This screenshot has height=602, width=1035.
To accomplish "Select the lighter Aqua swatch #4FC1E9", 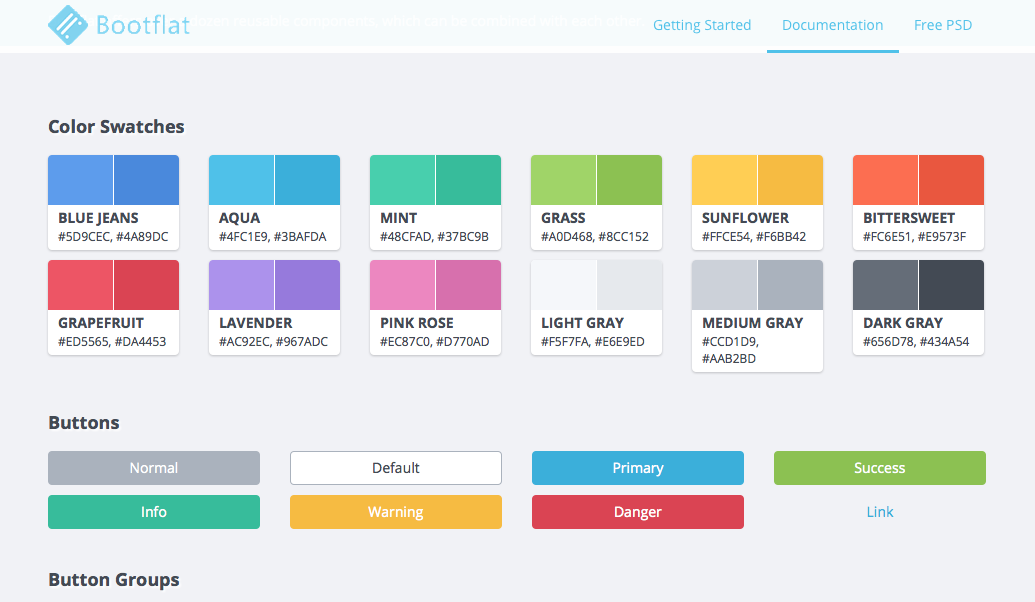I will click(242, 180).
